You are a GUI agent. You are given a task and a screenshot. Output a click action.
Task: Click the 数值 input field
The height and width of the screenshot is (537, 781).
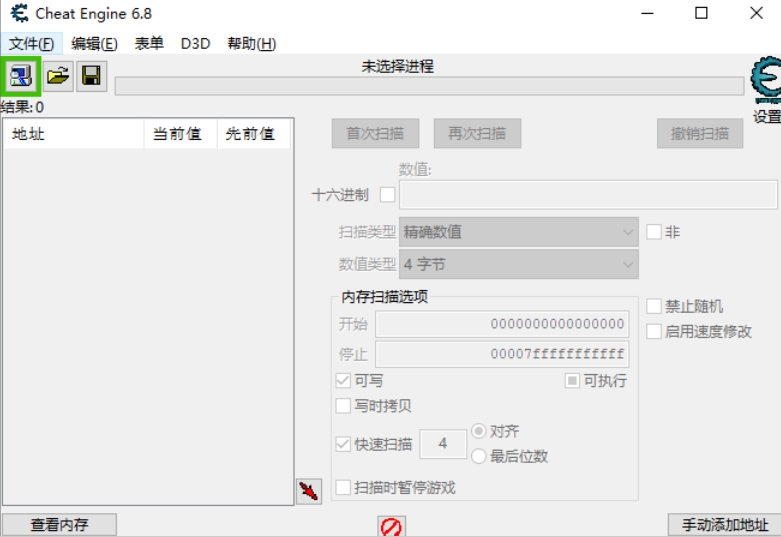click(588, 194)
